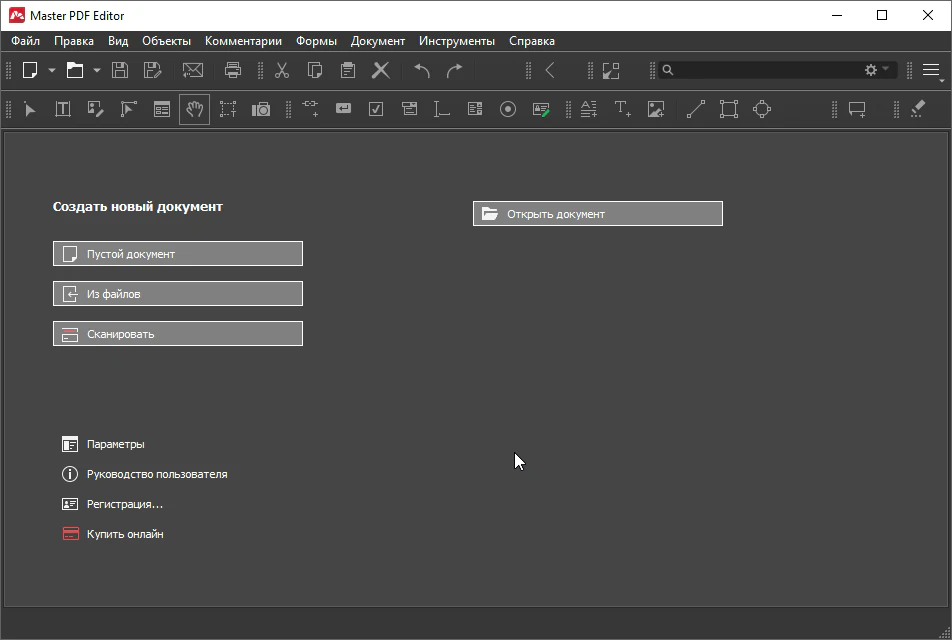
Task: Click the Из файлов button
Action: pos(178,294)
